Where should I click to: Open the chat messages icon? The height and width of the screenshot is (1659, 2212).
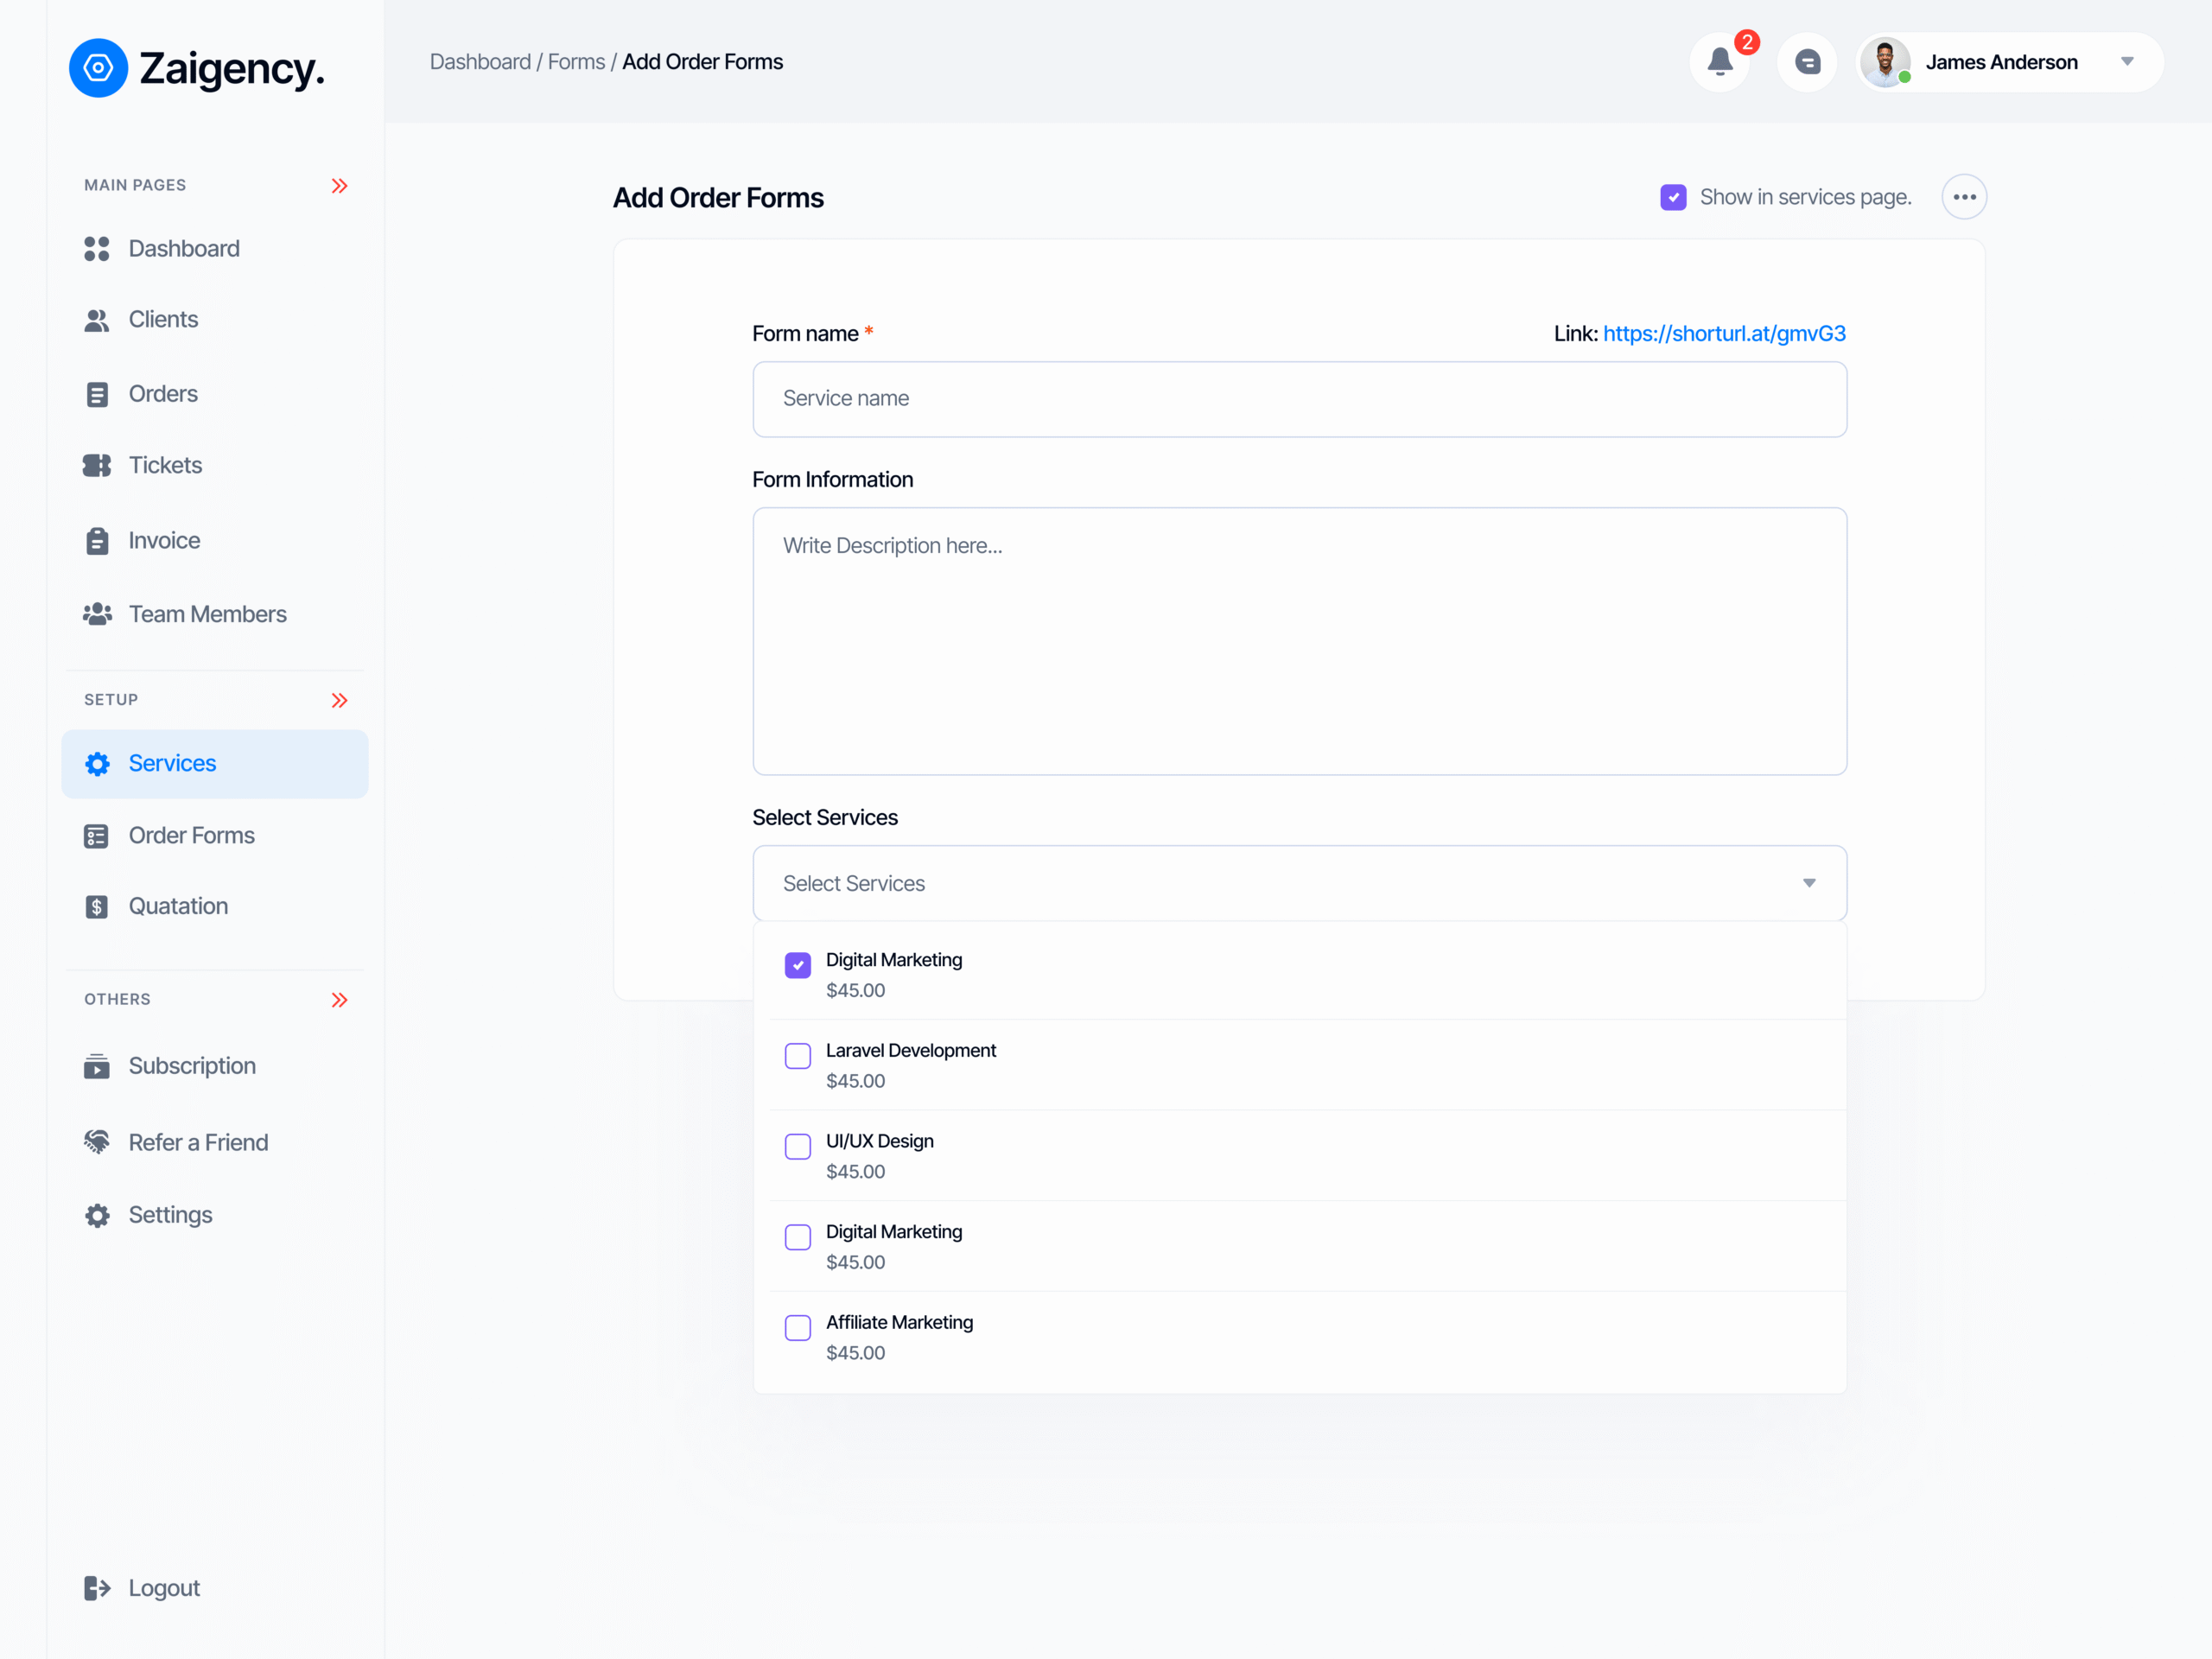pyautogui.click(x=1806, y=62)
